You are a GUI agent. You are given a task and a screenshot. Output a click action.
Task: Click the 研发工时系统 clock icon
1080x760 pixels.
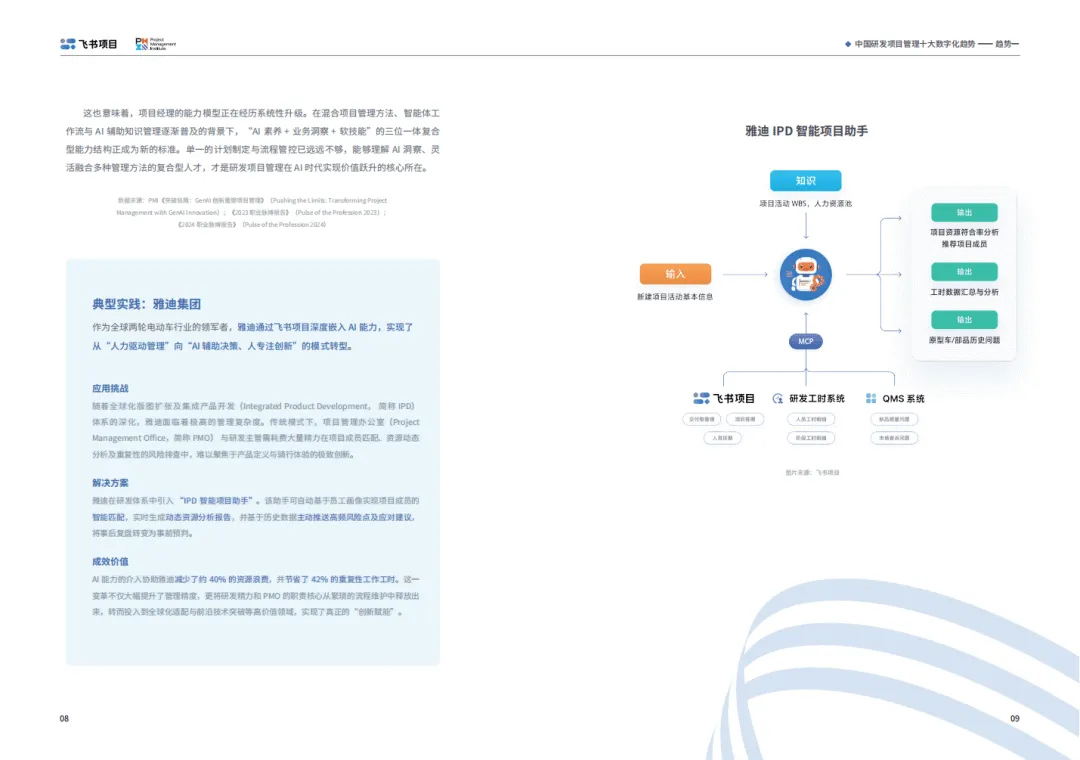(778, 398)
